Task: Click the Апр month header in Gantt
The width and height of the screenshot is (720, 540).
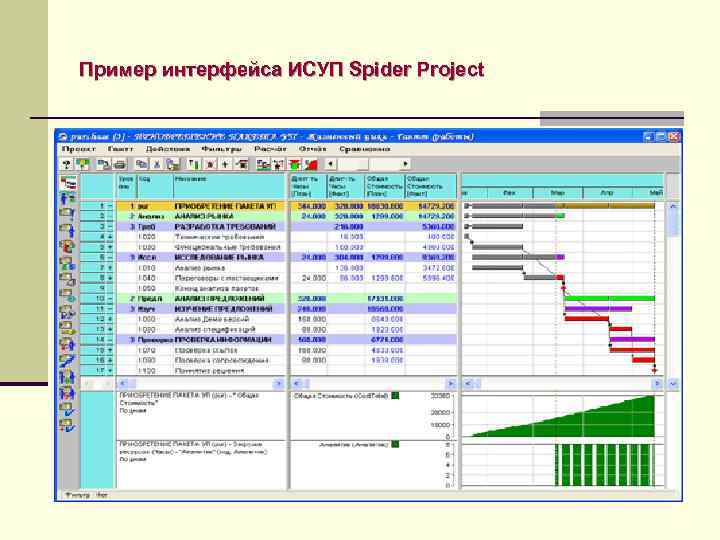Action: coord(607,193)
